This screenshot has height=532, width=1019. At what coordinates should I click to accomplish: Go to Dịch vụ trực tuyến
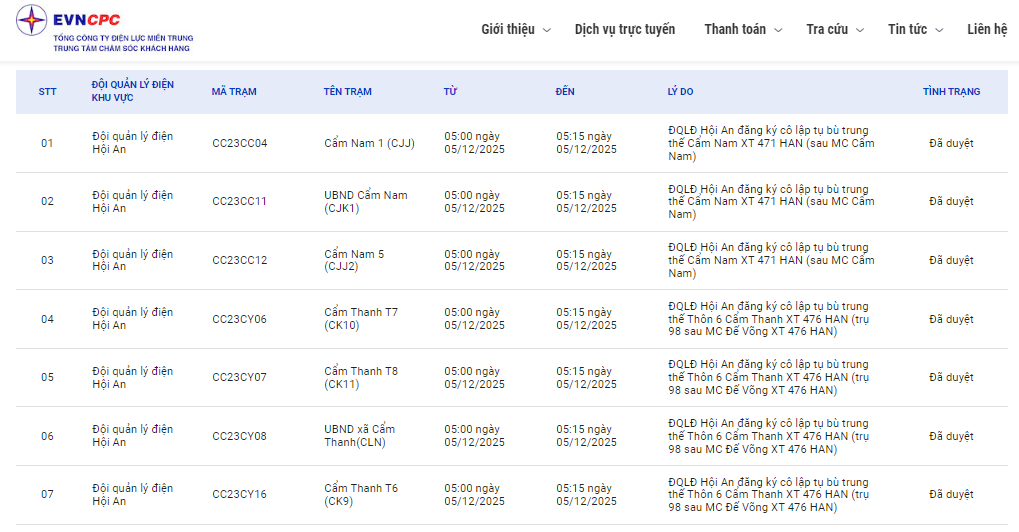624,29
